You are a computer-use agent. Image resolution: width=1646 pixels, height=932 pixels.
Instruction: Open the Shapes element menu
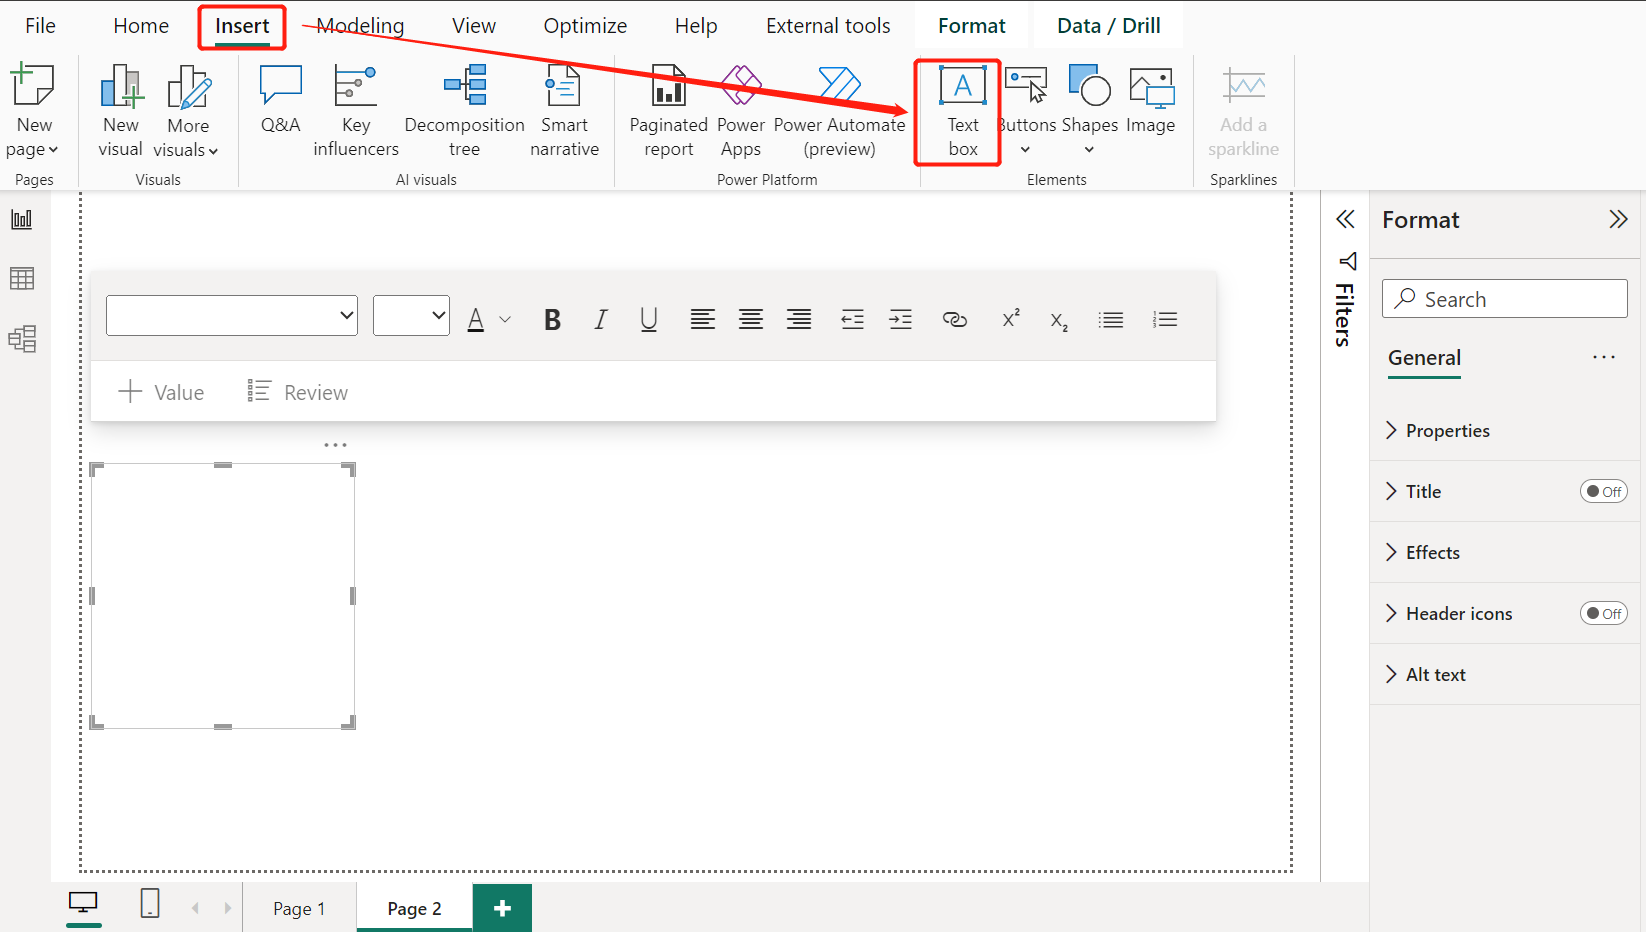[x=1089, y=110]
